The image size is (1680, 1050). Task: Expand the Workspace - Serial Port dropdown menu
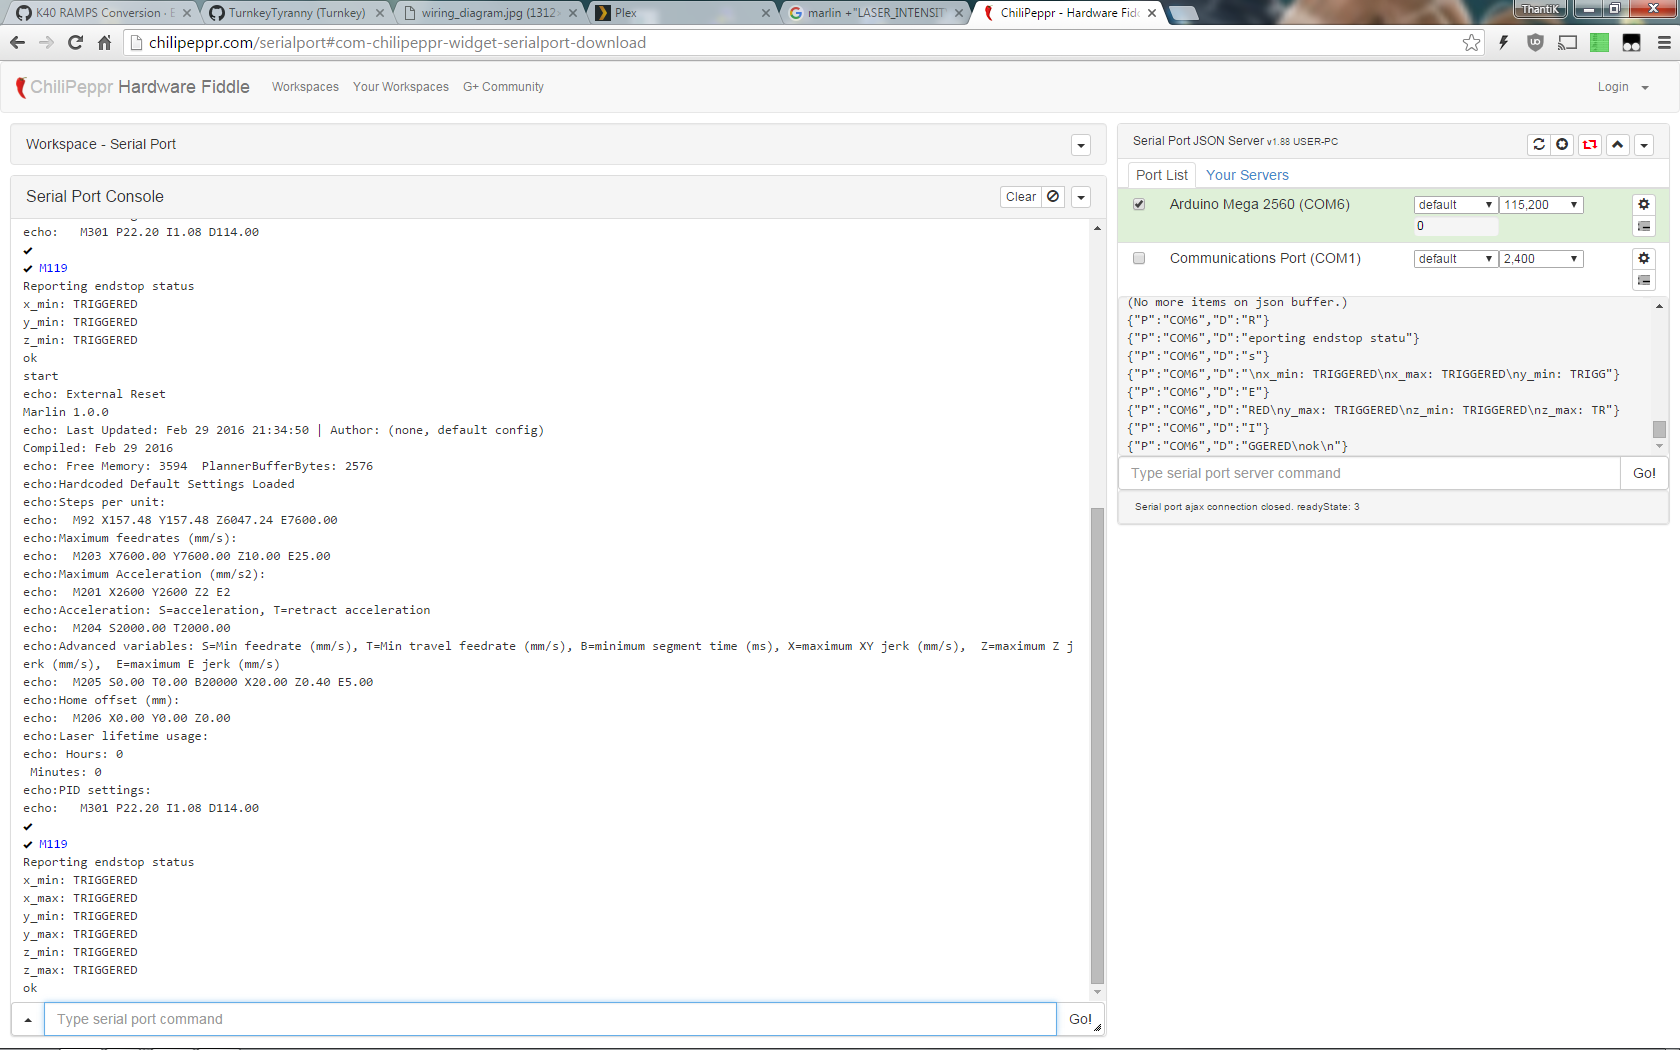[x=1080, y=146]
